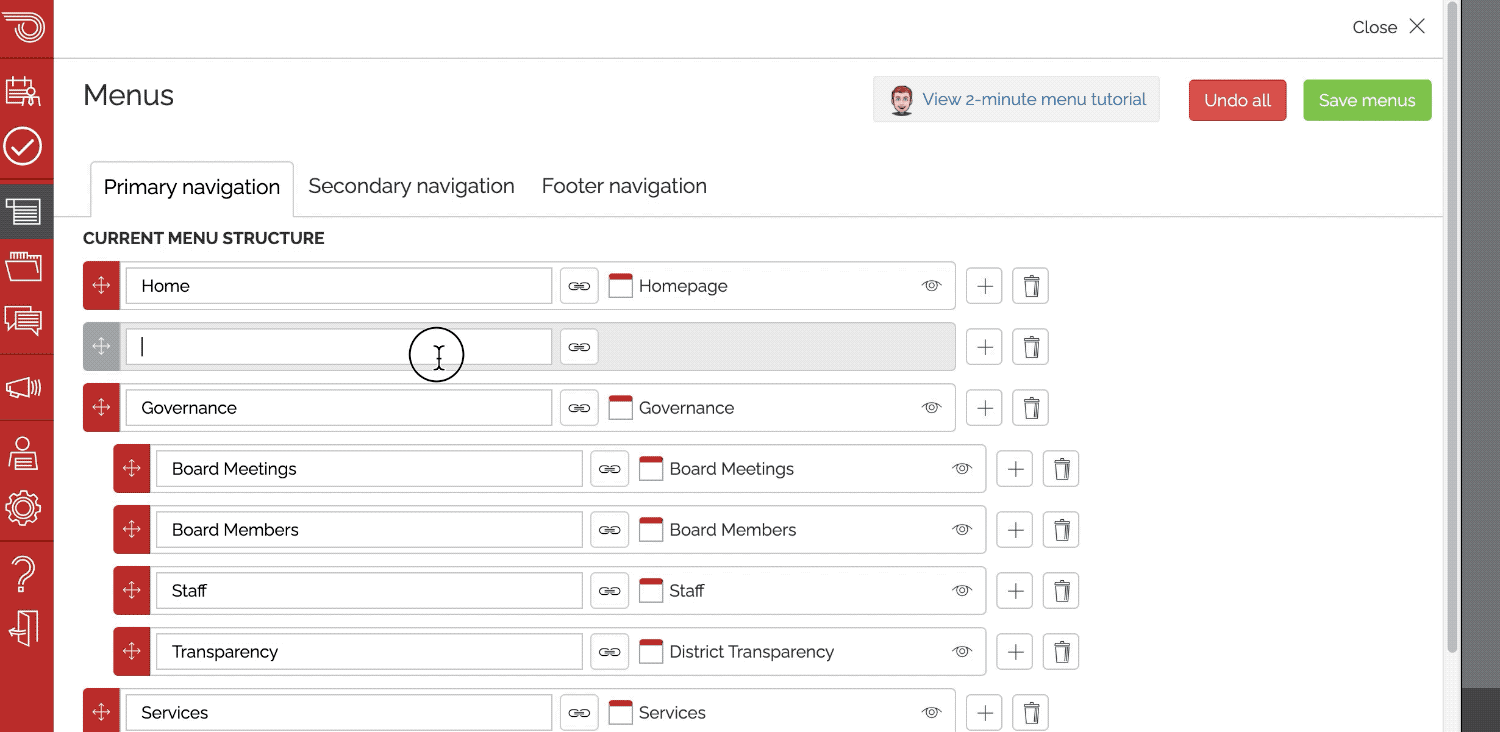
Task: Click the link icon on Services row
Action: 579,713
